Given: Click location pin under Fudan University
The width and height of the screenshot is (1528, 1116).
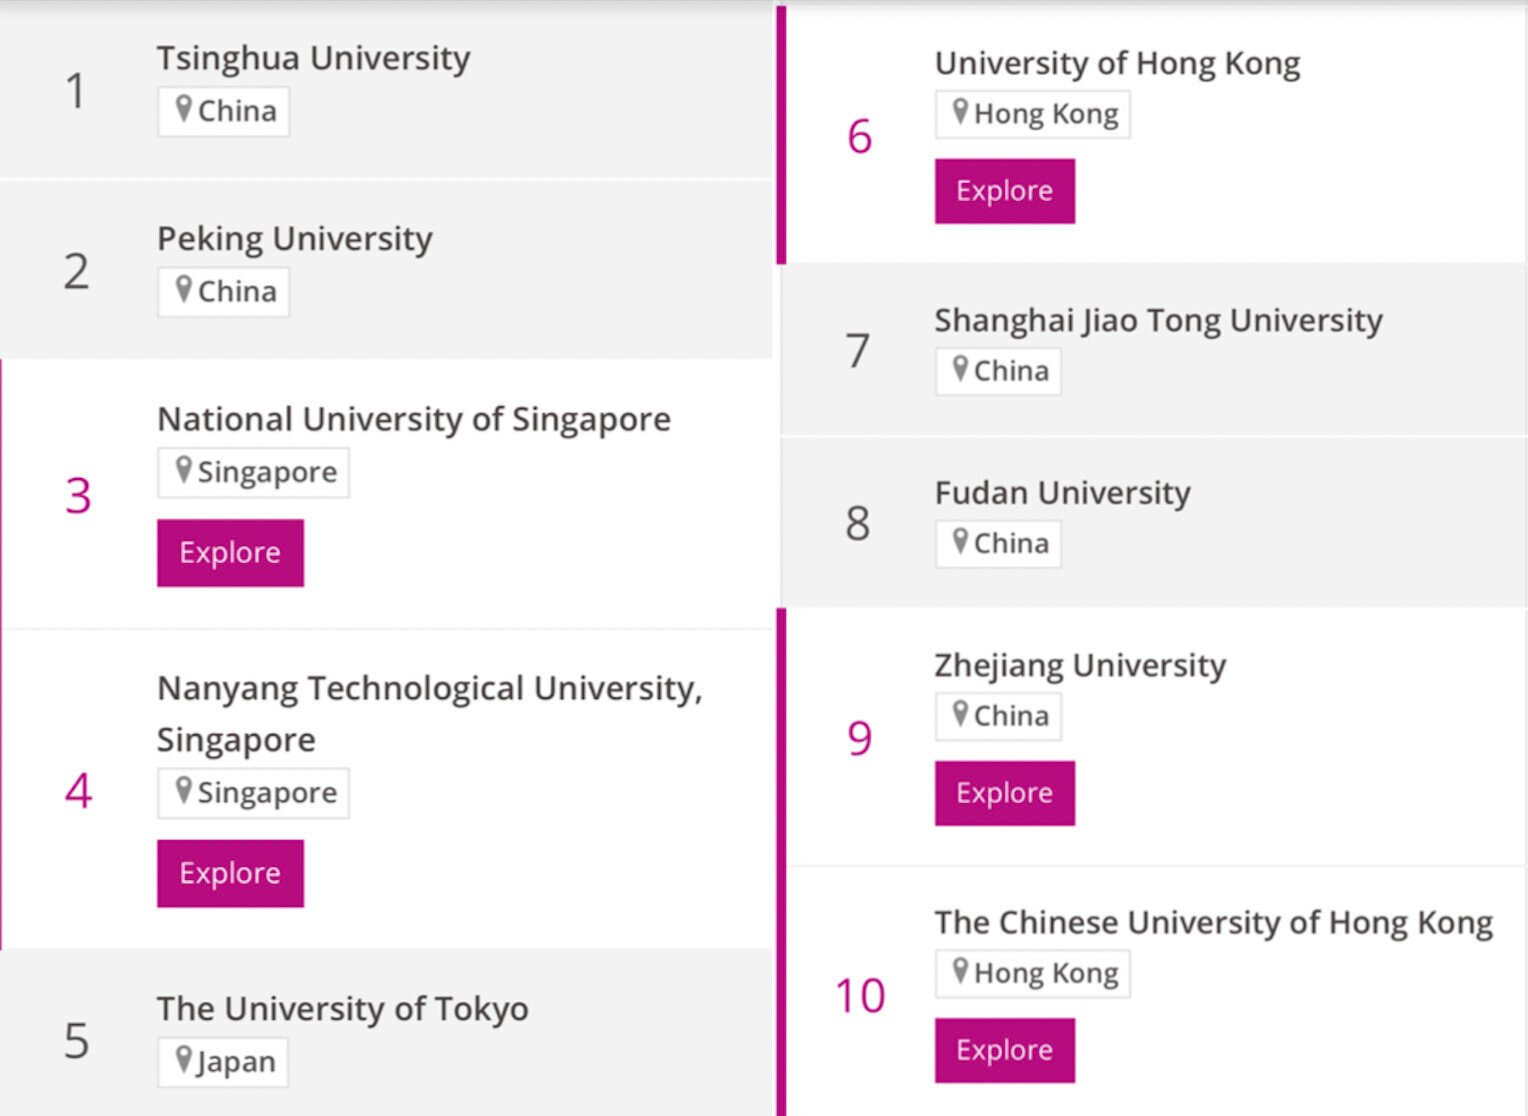Looking at the screenshot, I should 960,541.
